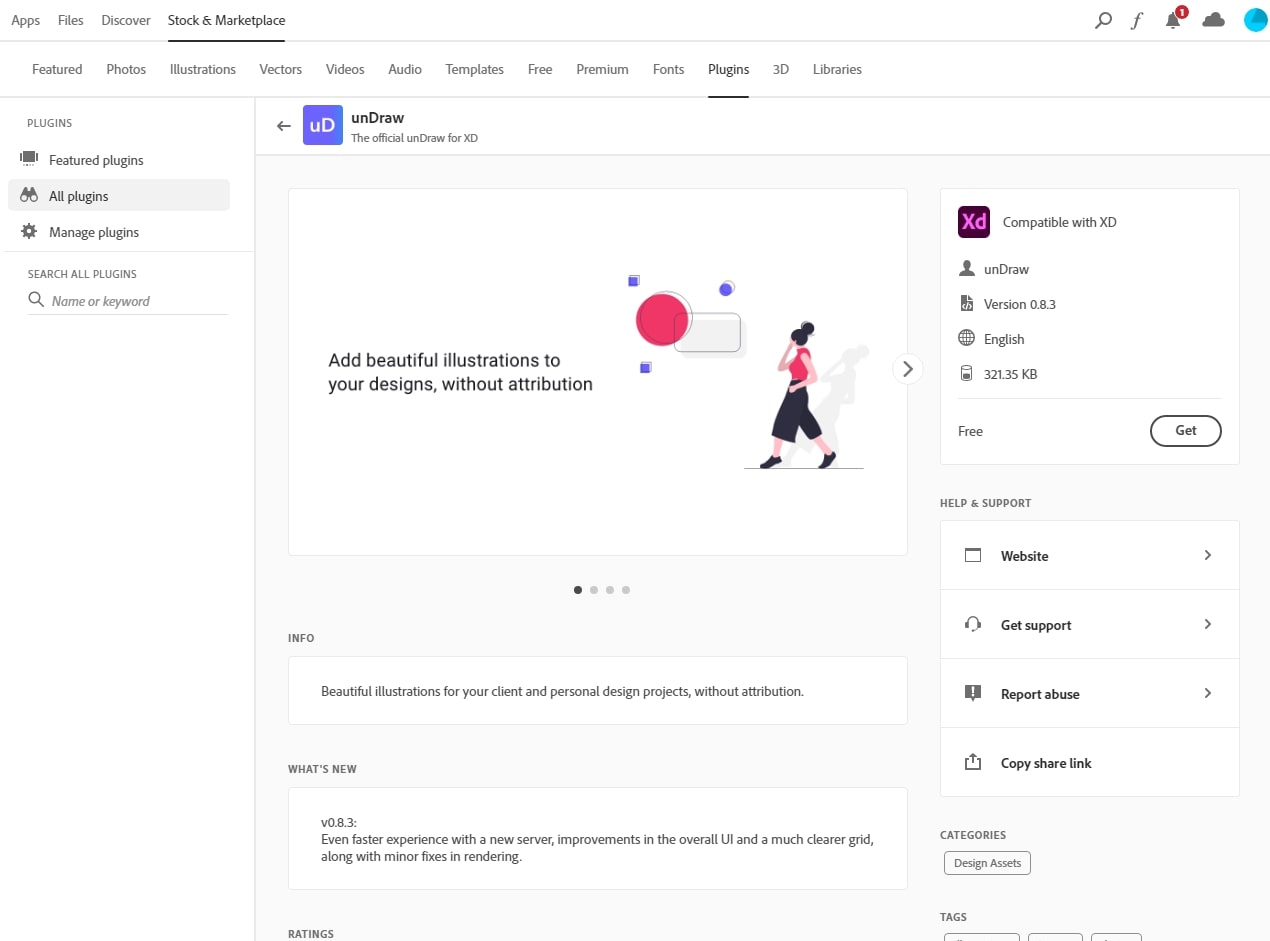Click the file size icon beside 321.35 KB

(x=966, y=374)
